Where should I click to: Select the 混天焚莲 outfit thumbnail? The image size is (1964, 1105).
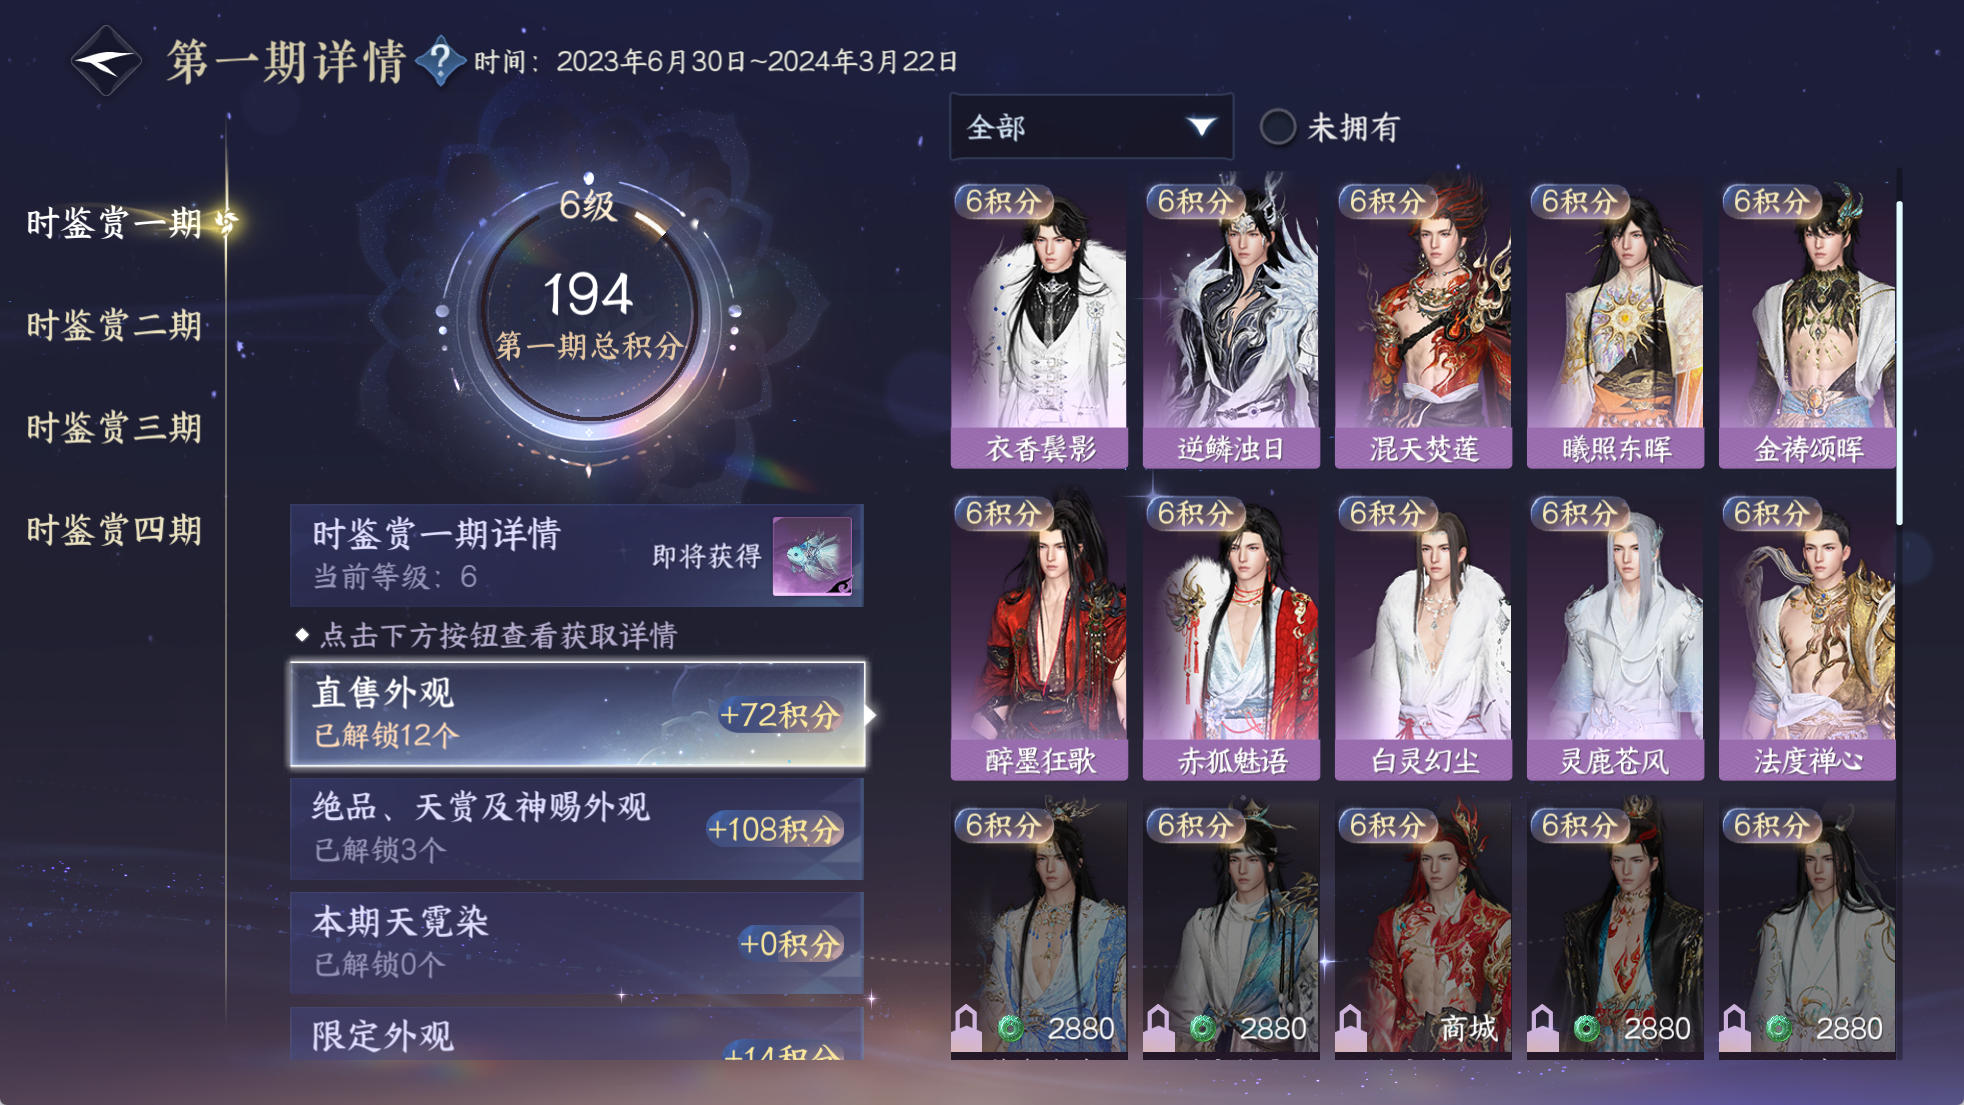(1423, 325)
